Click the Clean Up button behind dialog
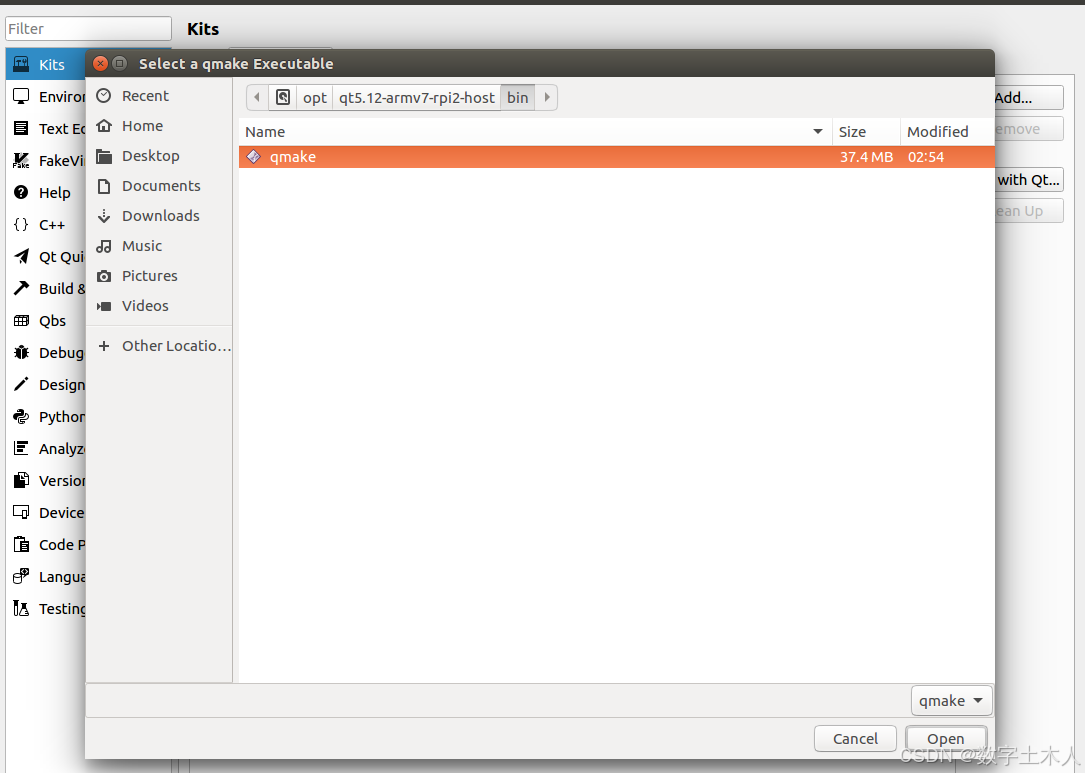The image size is (1085, 773). (x=1028, y=211)
